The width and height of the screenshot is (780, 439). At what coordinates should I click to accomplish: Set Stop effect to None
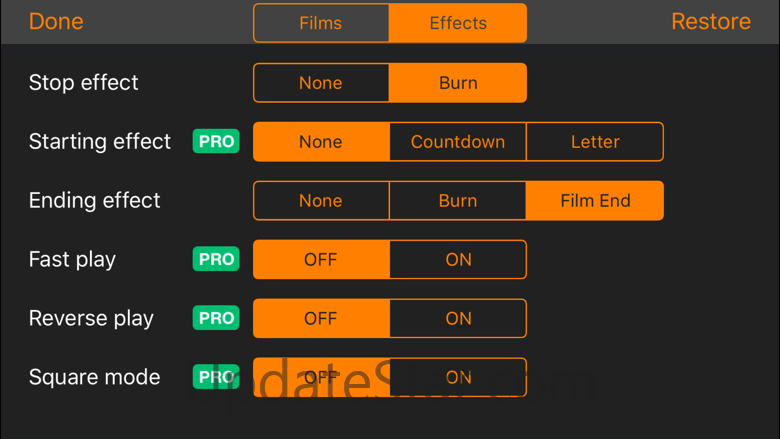pos(321,83)
